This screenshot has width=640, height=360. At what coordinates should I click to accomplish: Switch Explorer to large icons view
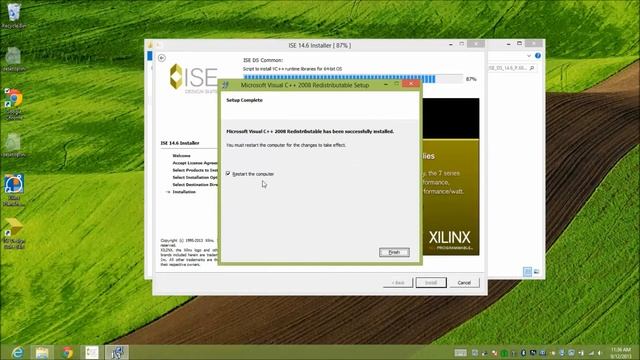pos(536,271)
